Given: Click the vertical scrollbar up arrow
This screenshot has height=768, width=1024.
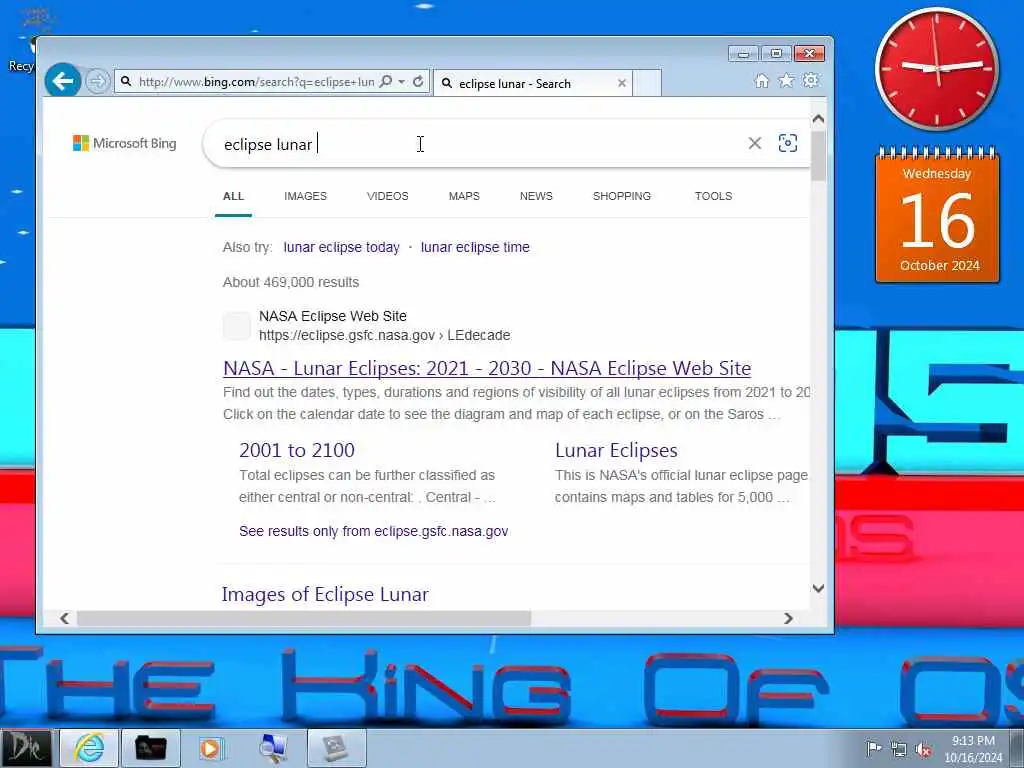Looking at the screenshot, I should pyautogui.click(x=818, y=120).
